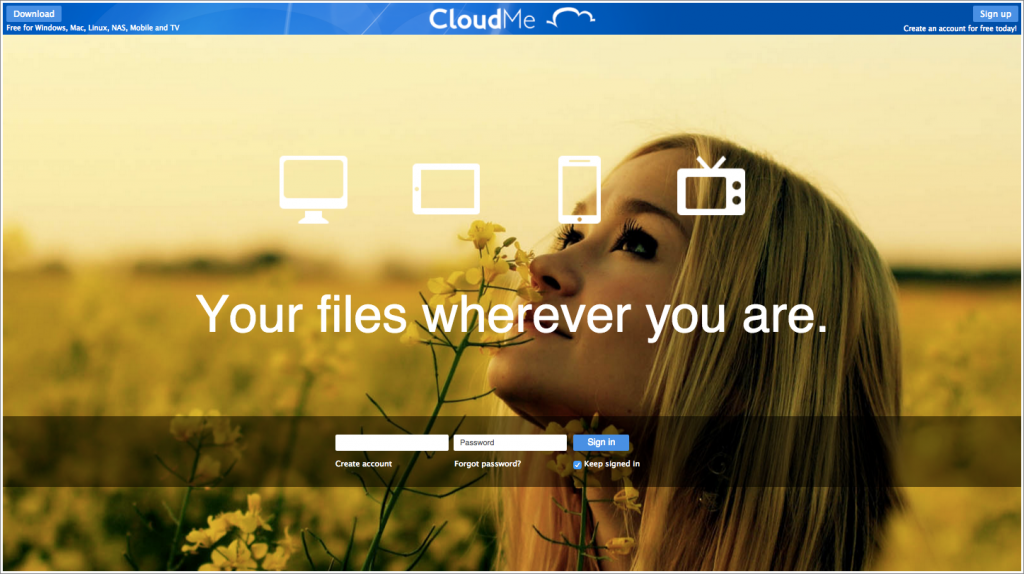Screen dimensions: 1024x574
Task: Click the Sign up button
Action: click(x=995, y=14)
